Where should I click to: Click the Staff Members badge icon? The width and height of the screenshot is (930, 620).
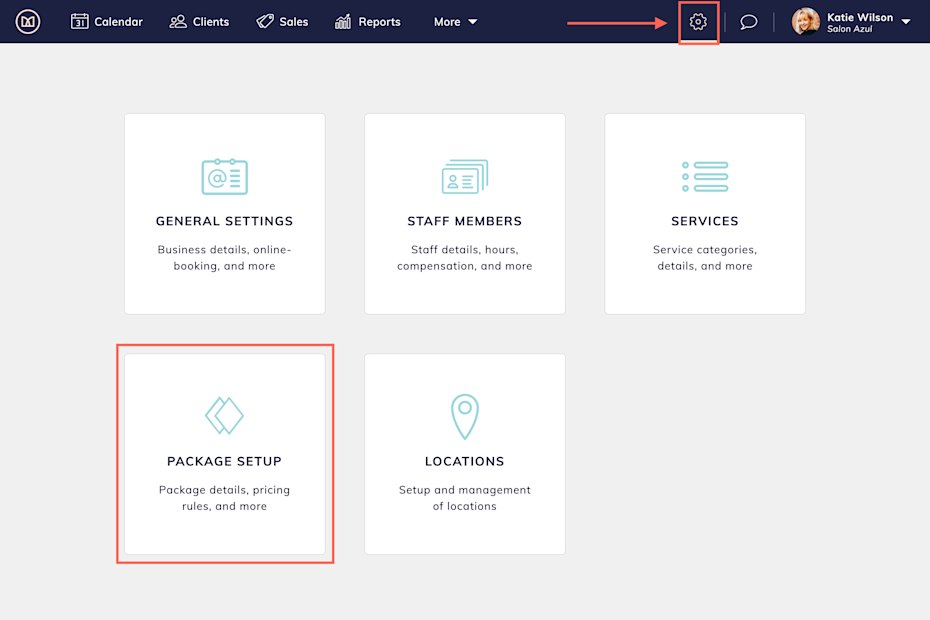pos(464,176)
